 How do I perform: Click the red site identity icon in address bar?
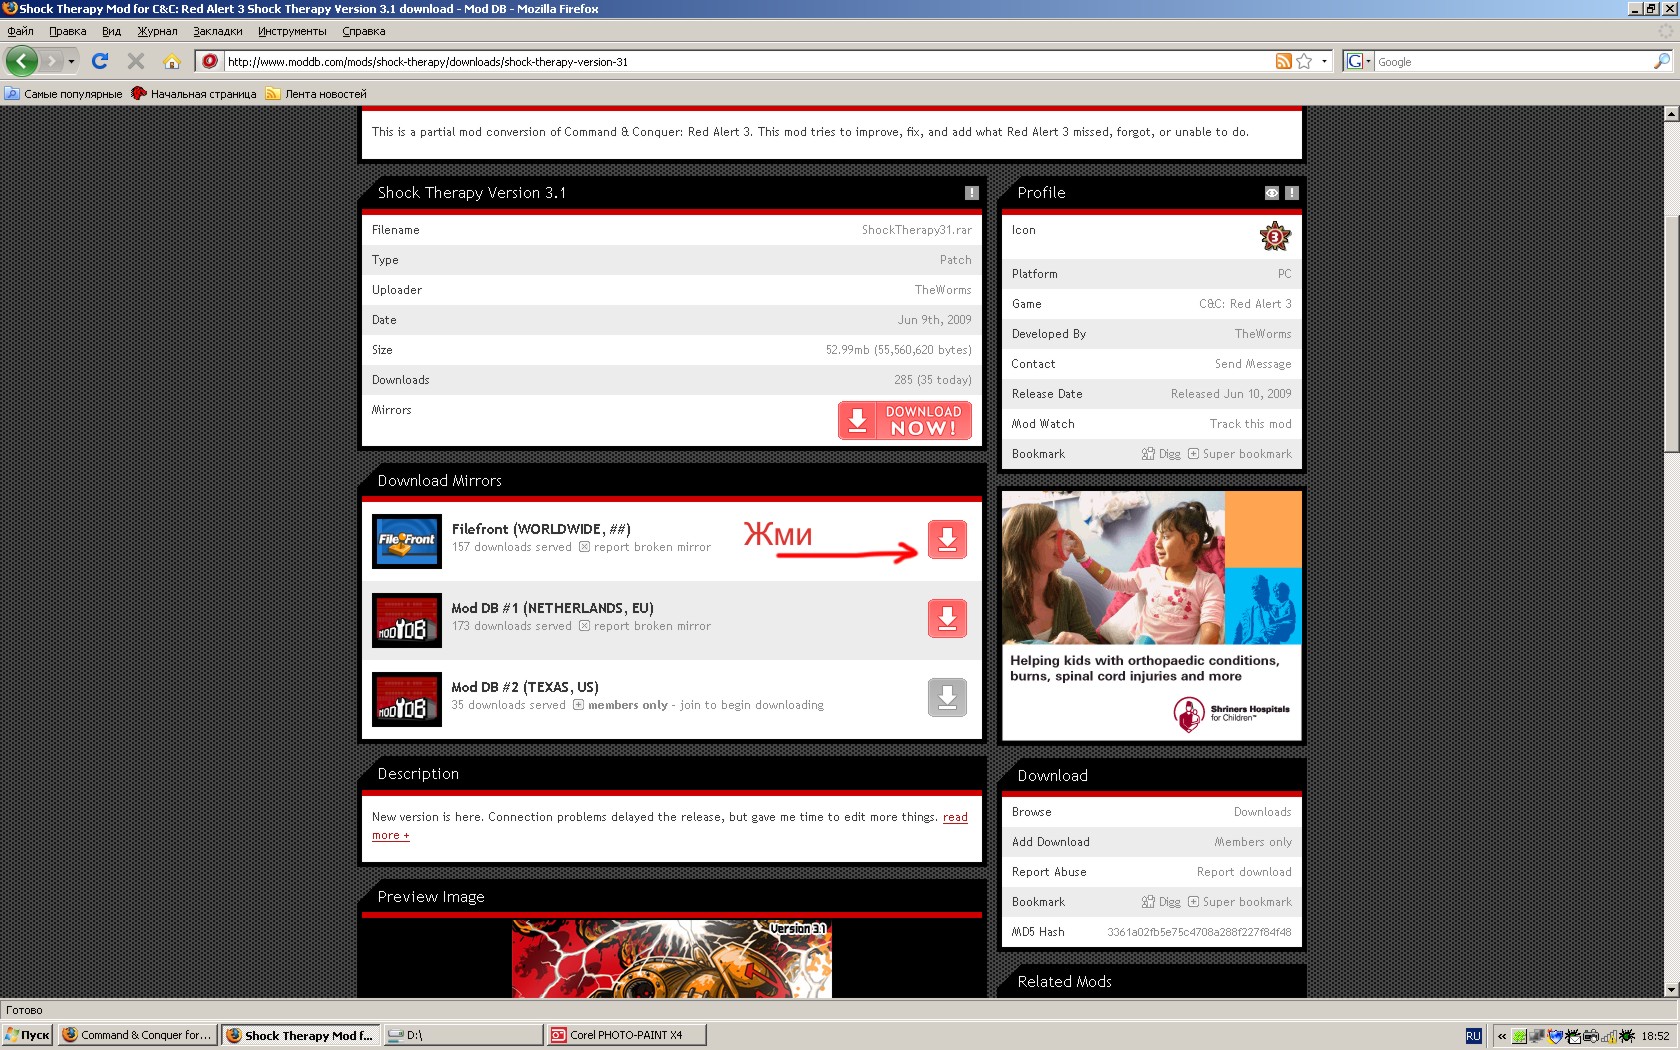coord(210,61)
